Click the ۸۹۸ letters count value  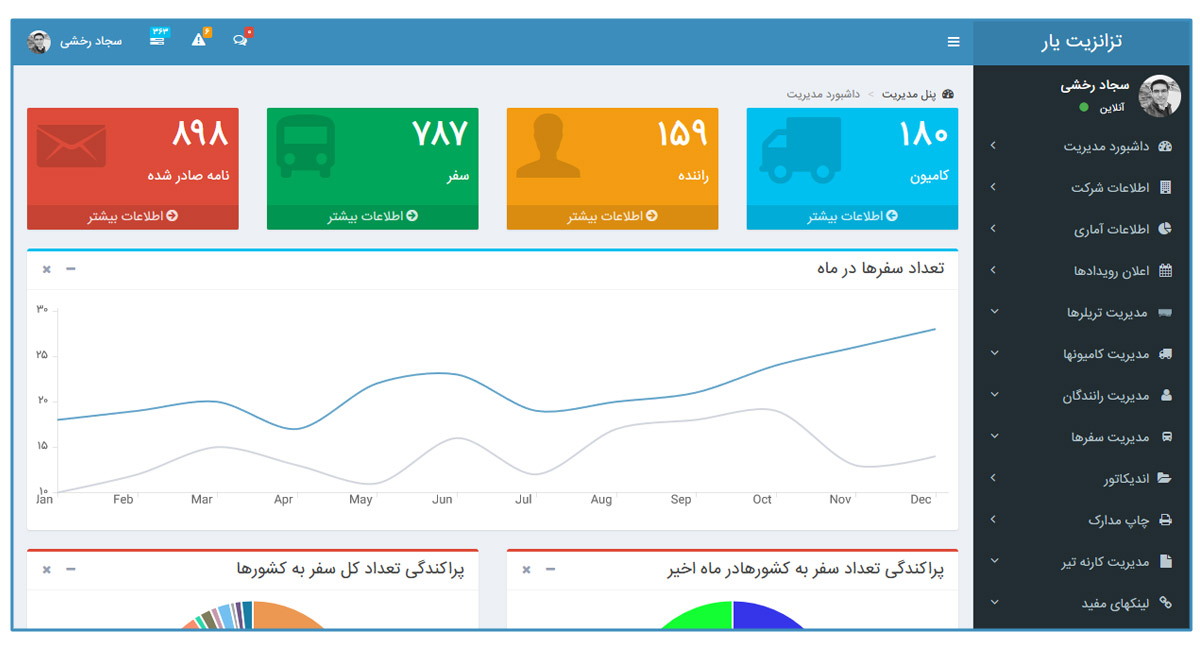tap(200, 133)
